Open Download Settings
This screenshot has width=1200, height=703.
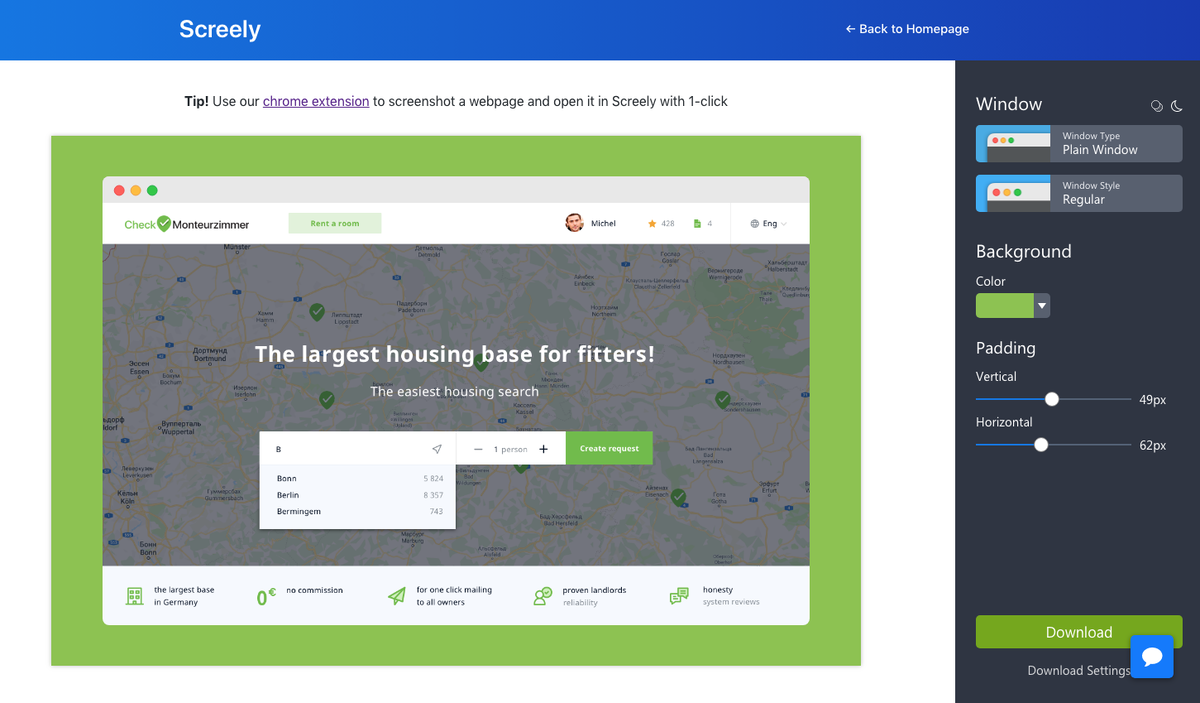(x=1079, y=670)
